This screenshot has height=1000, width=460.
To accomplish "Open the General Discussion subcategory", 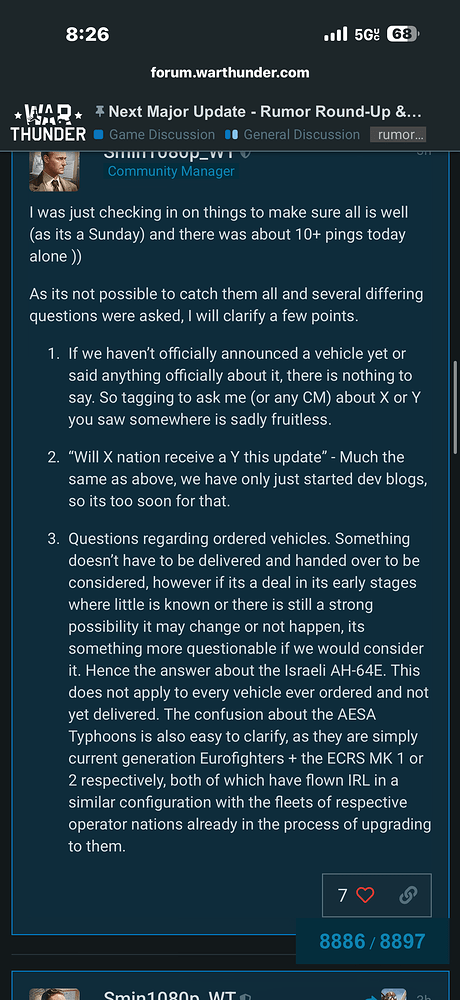I will click(293, 135).
